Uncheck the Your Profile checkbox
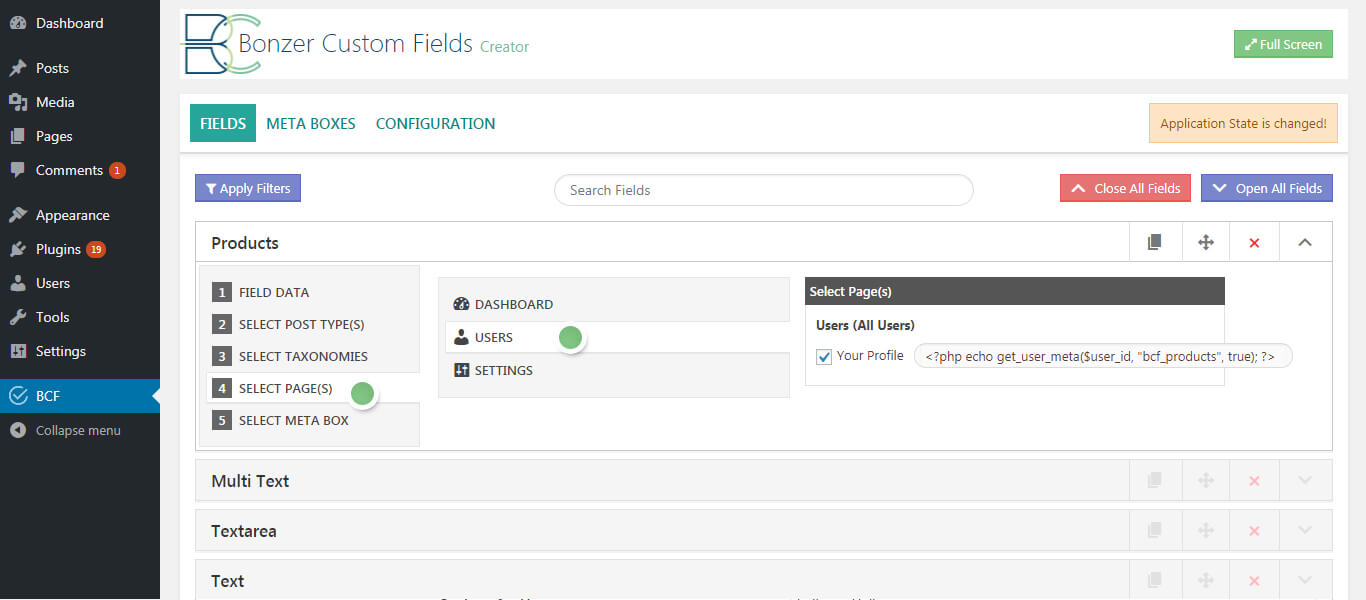 pyautogui.click(x=824, y=356)
